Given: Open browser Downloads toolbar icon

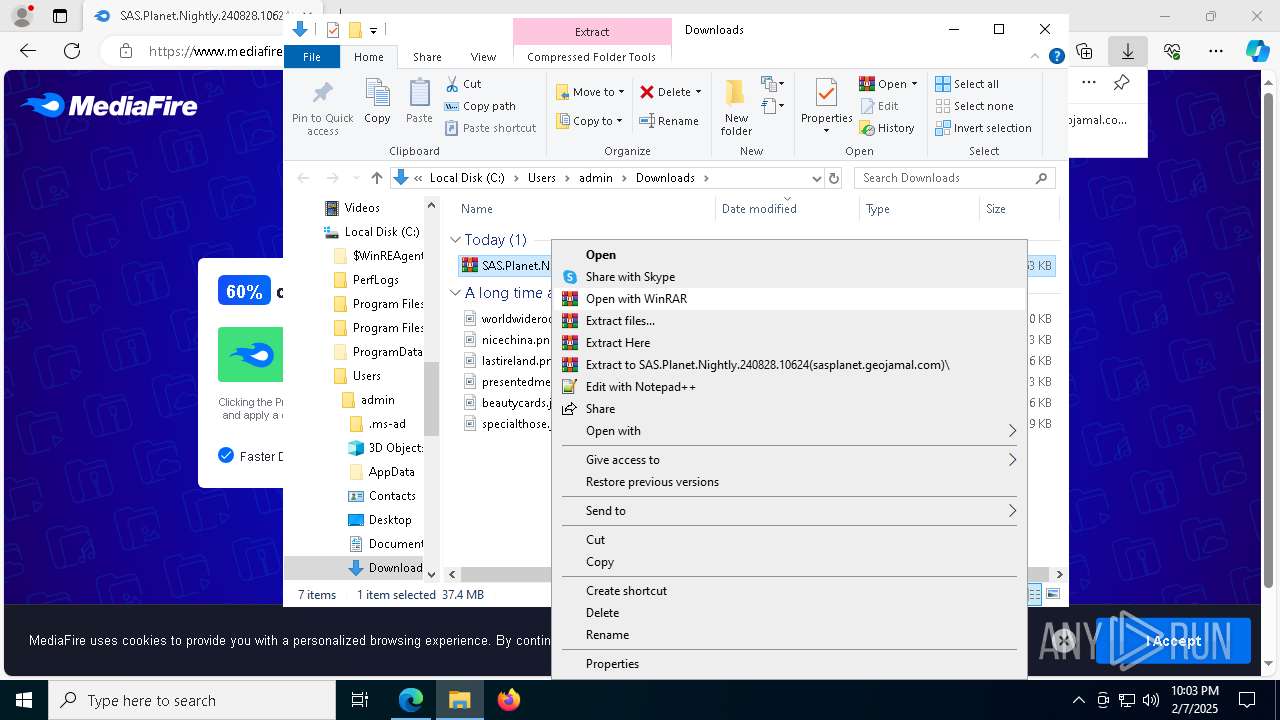Looking at the screenshot, I should [1128, 51].
